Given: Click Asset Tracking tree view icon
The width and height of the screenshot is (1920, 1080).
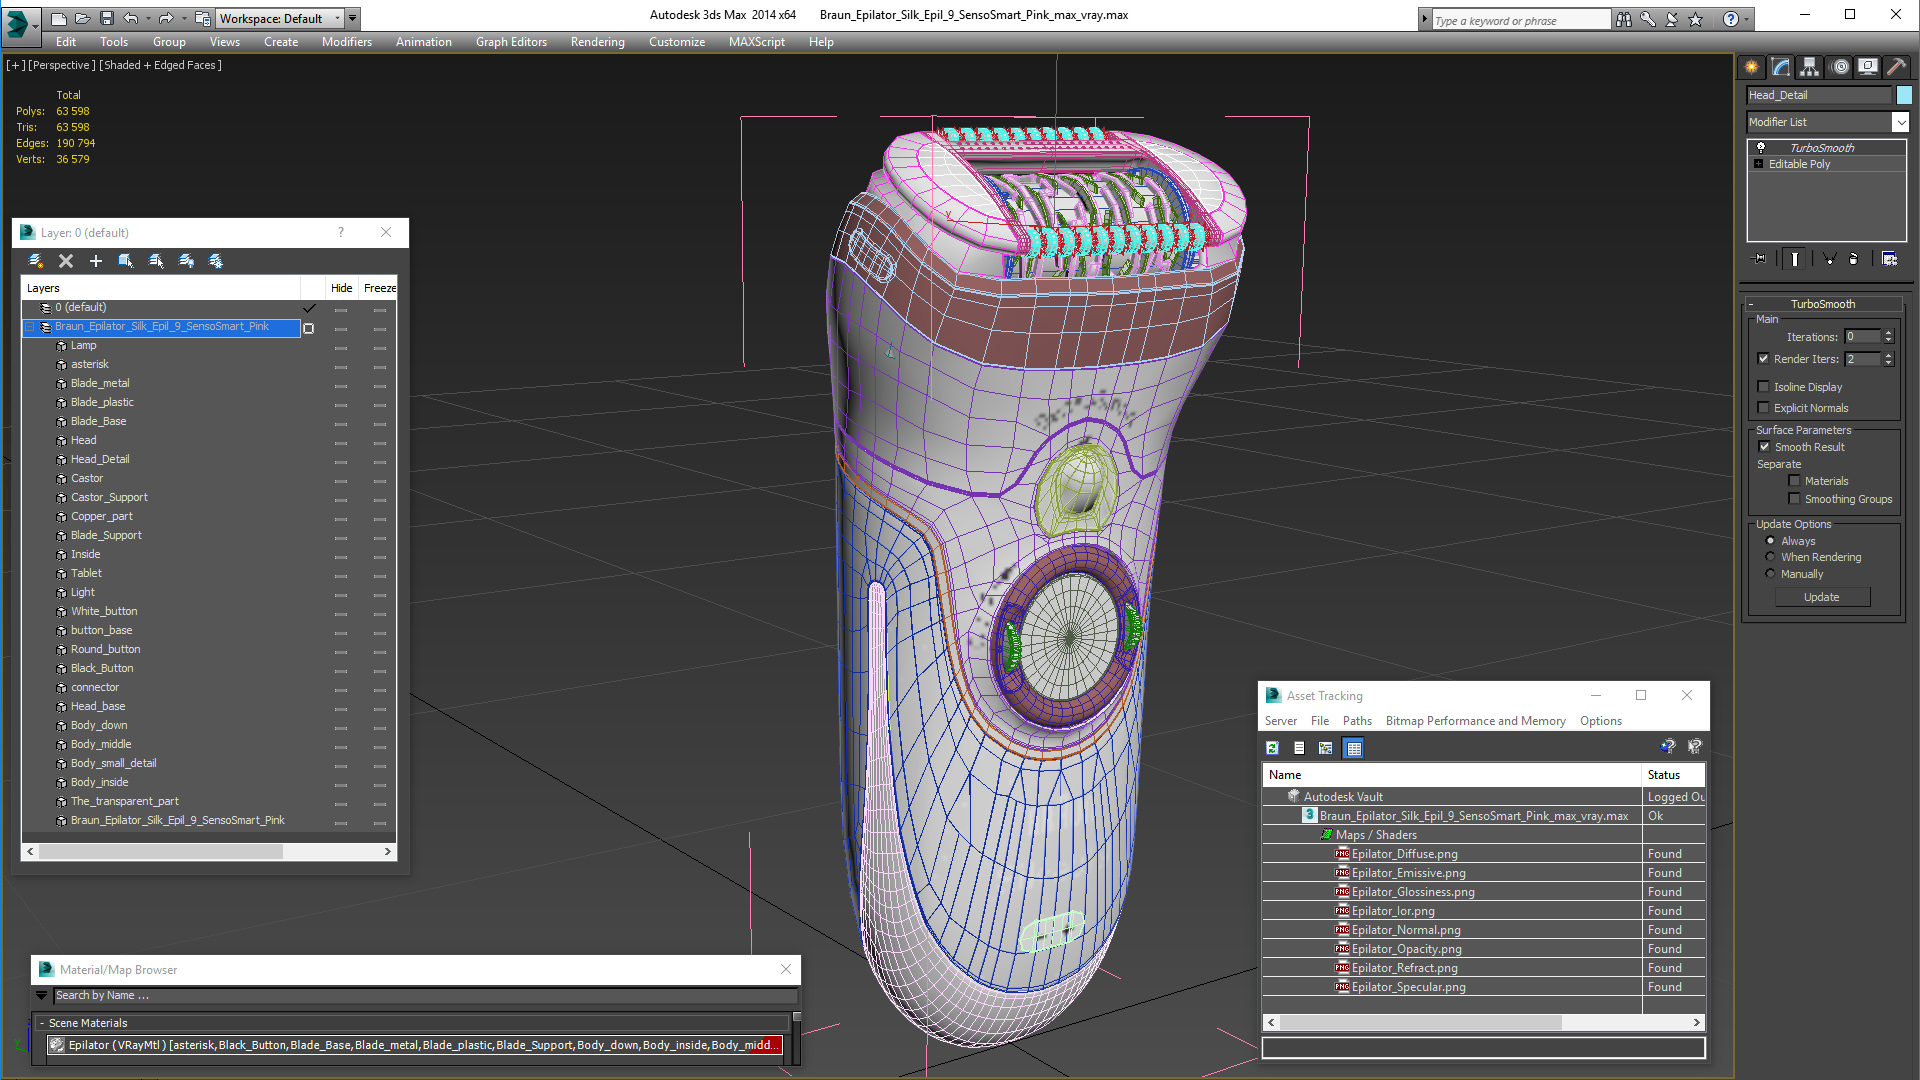Looking at the screenshot, I should click(x=1326, y=748).
